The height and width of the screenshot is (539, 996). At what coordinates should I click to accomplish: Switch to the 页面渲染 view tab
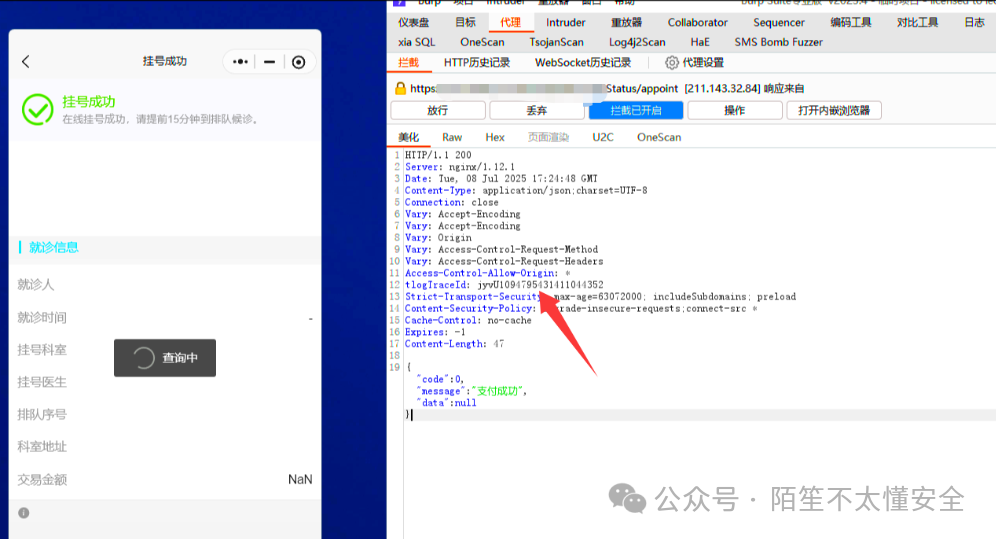(548, 137)
